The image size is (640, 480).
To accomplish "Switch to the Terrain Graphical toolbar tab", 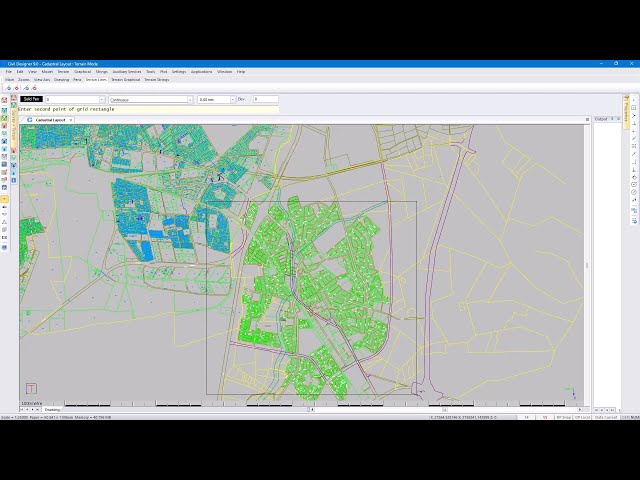I will [126, 80].
